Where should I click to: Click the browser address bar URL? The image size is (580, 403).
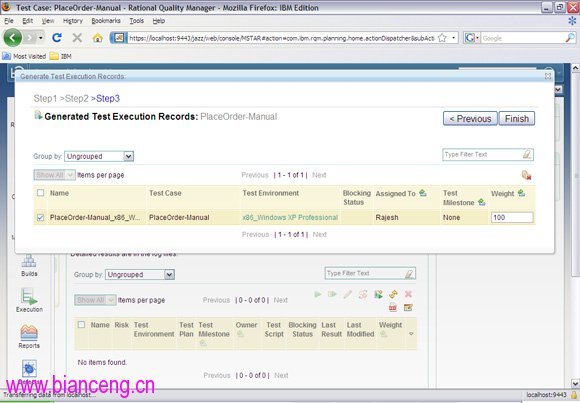pyautogui.click(x=281, y=38)
